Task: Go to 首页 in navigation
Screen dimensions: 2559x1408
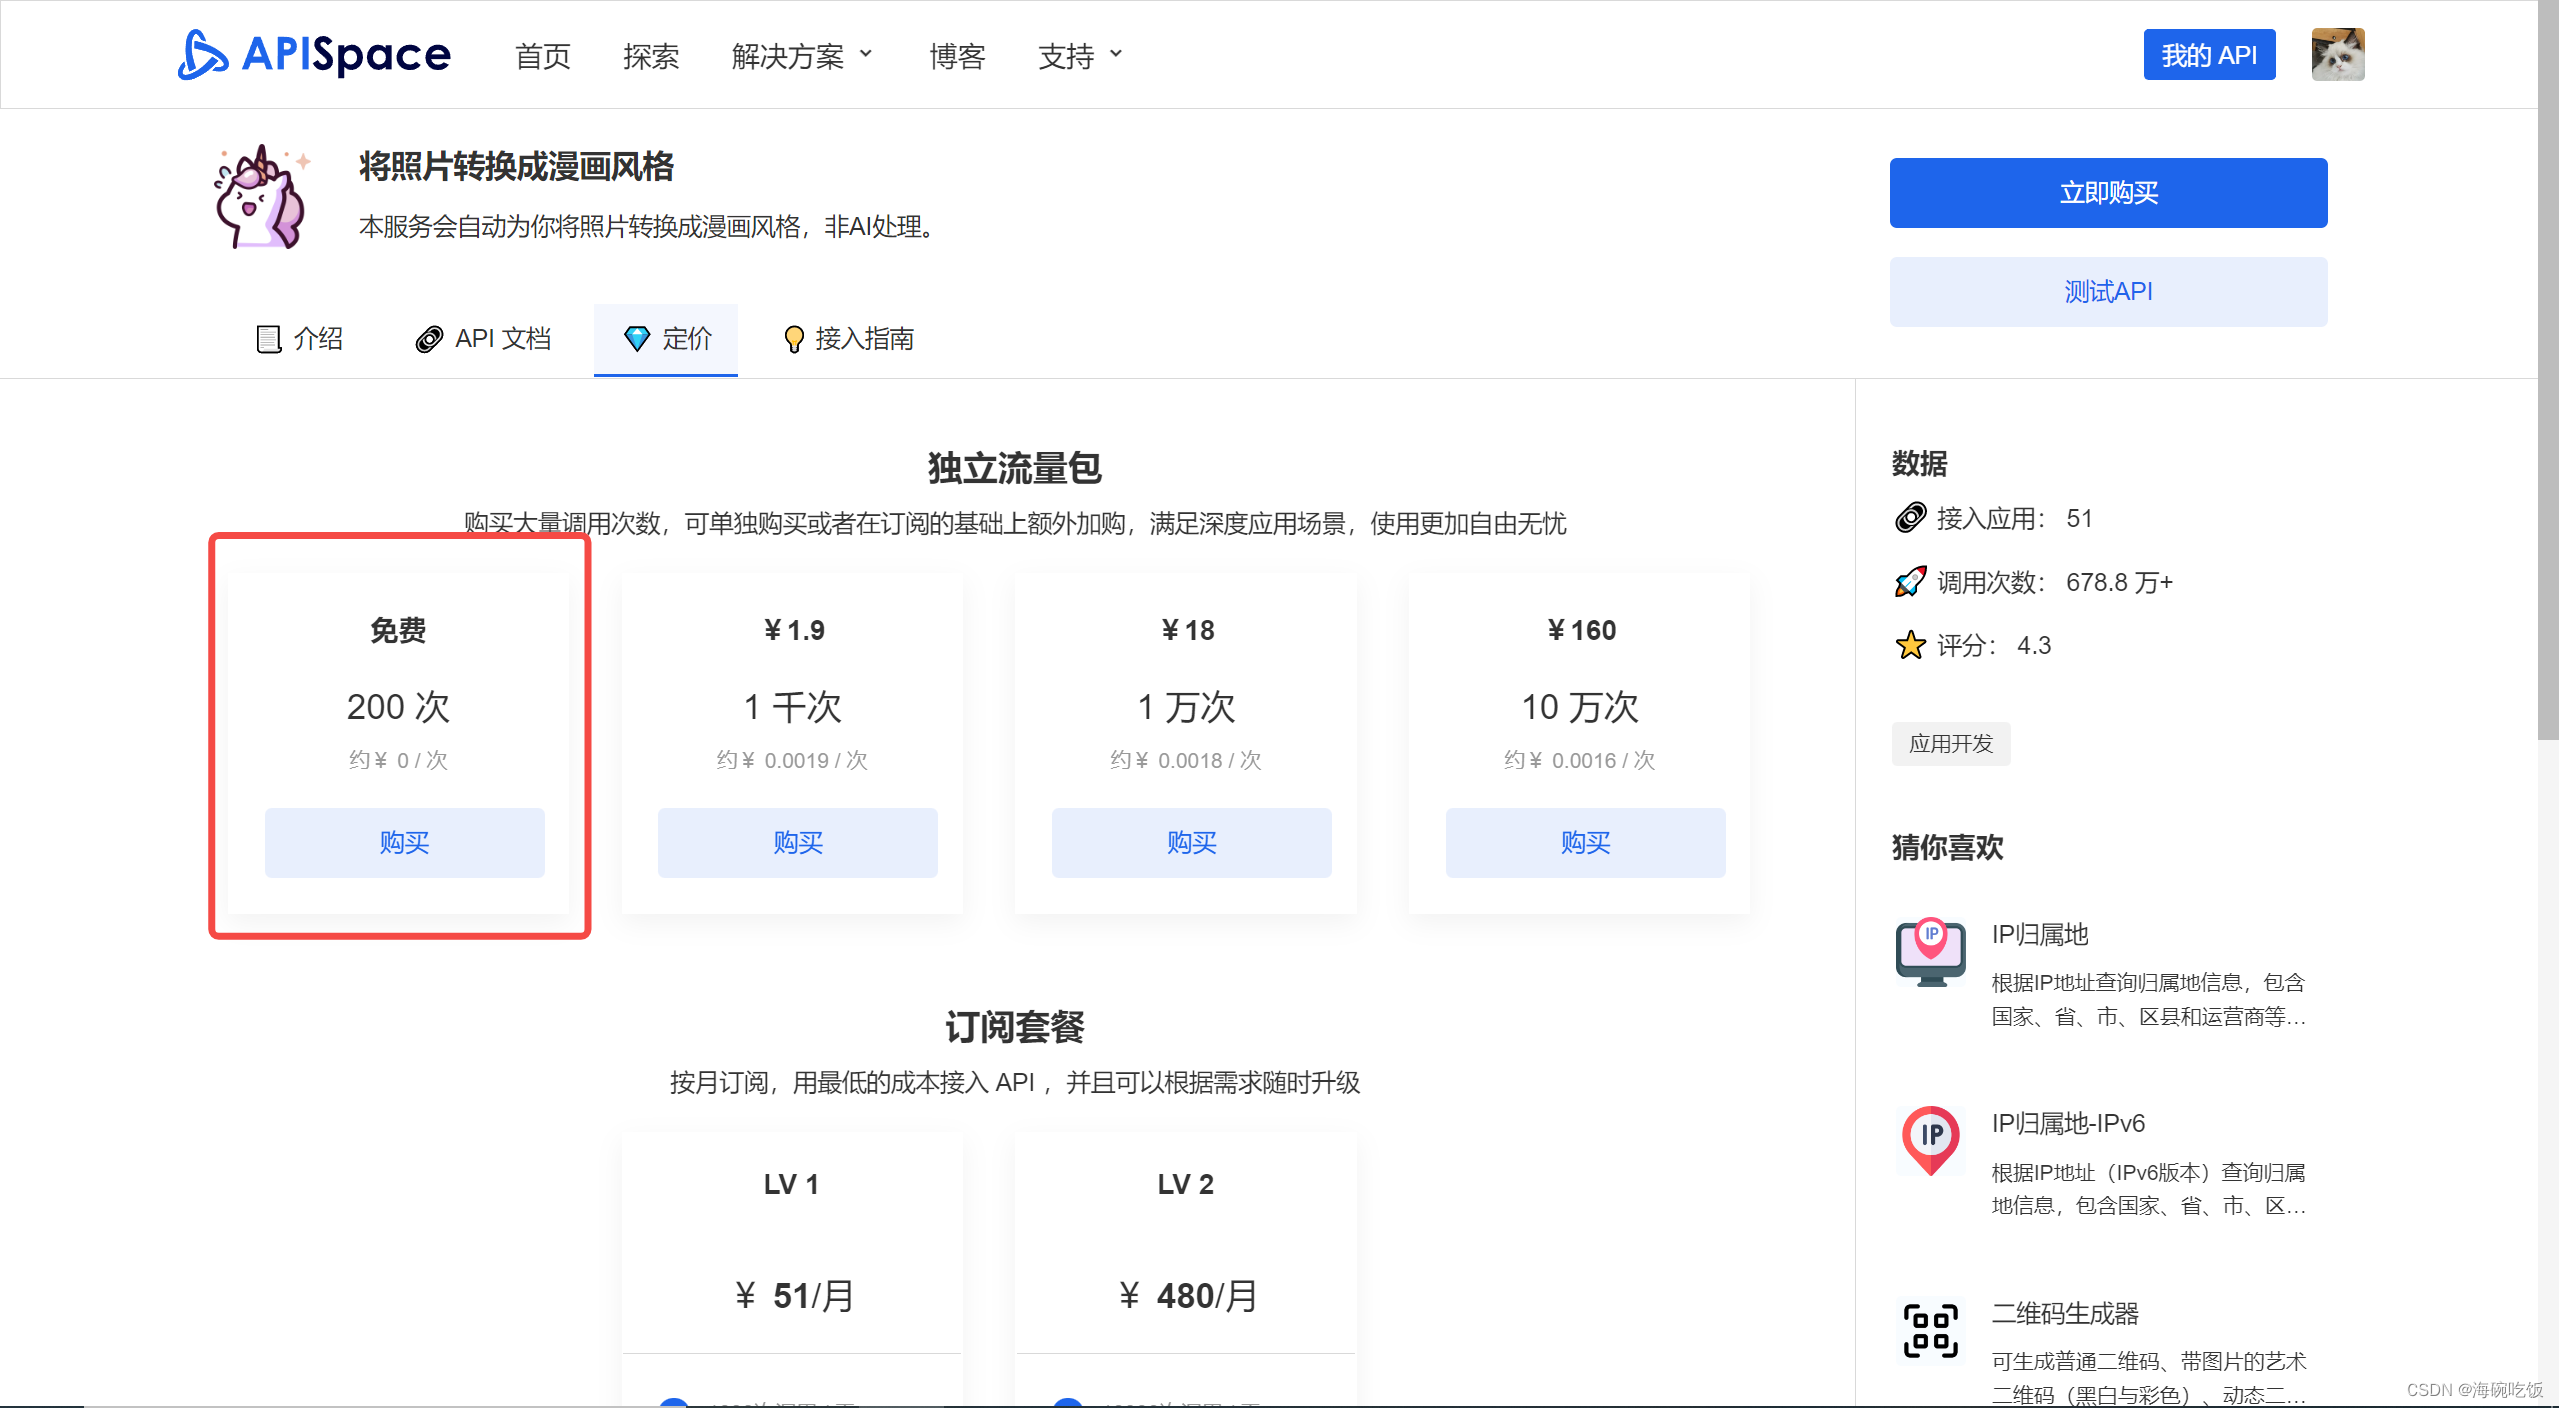Action: click(x=543, y=56)
